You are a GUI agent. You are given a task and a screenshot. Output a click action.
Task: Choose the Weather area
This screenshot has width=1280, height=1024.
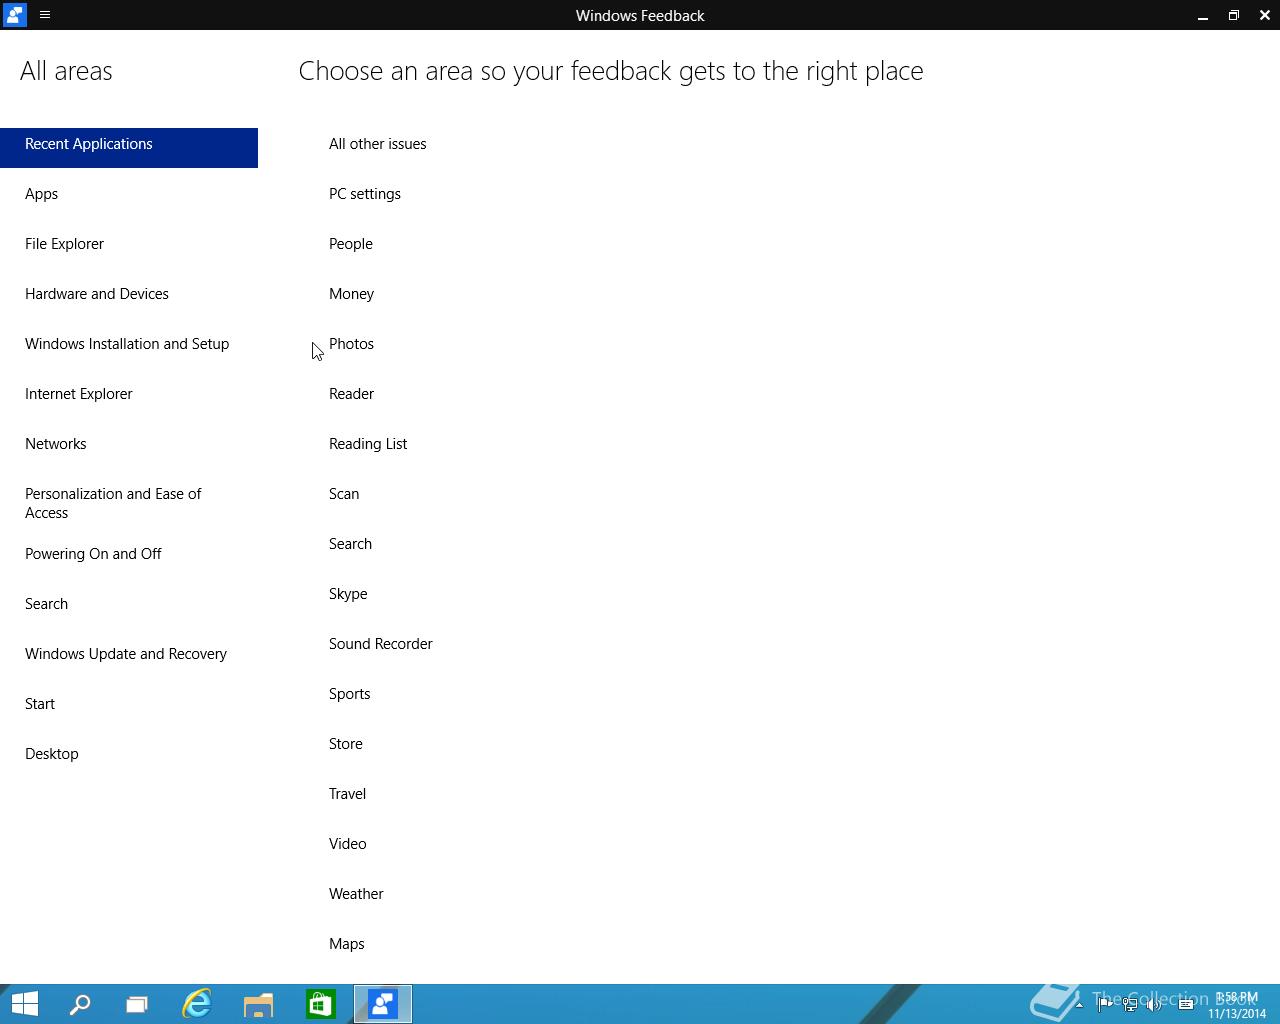(356, 894)
